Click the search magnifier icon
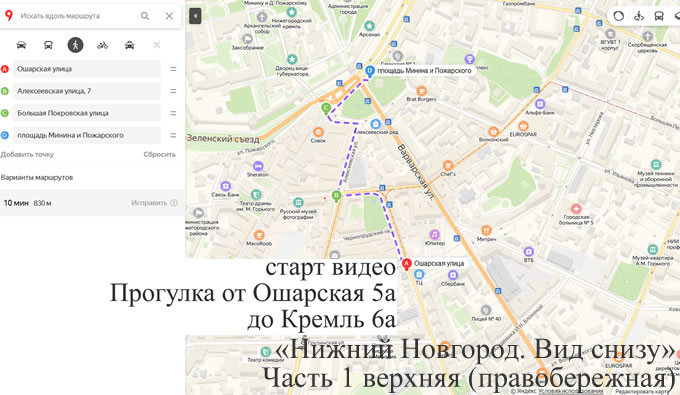This screenshot has width=680, height=395. pos(145,16)
